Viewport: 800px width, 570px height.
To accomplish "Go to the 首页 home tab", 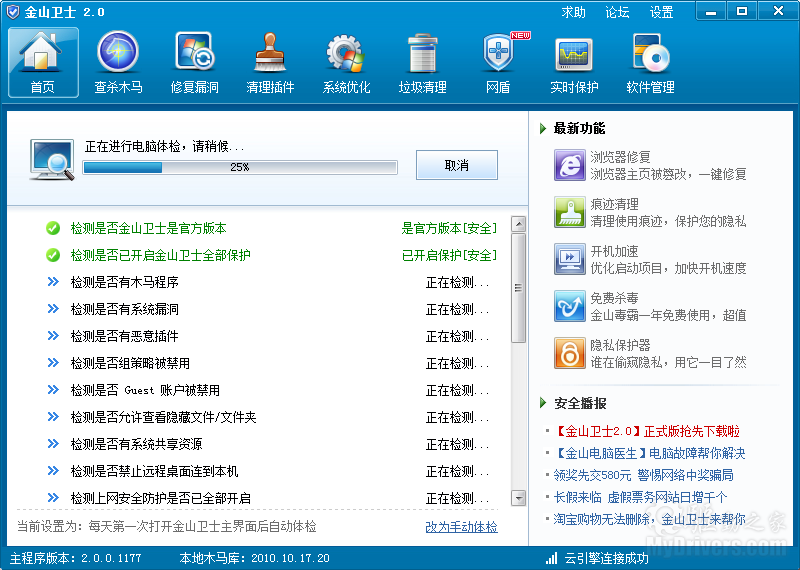I will [x=43, y=62].
